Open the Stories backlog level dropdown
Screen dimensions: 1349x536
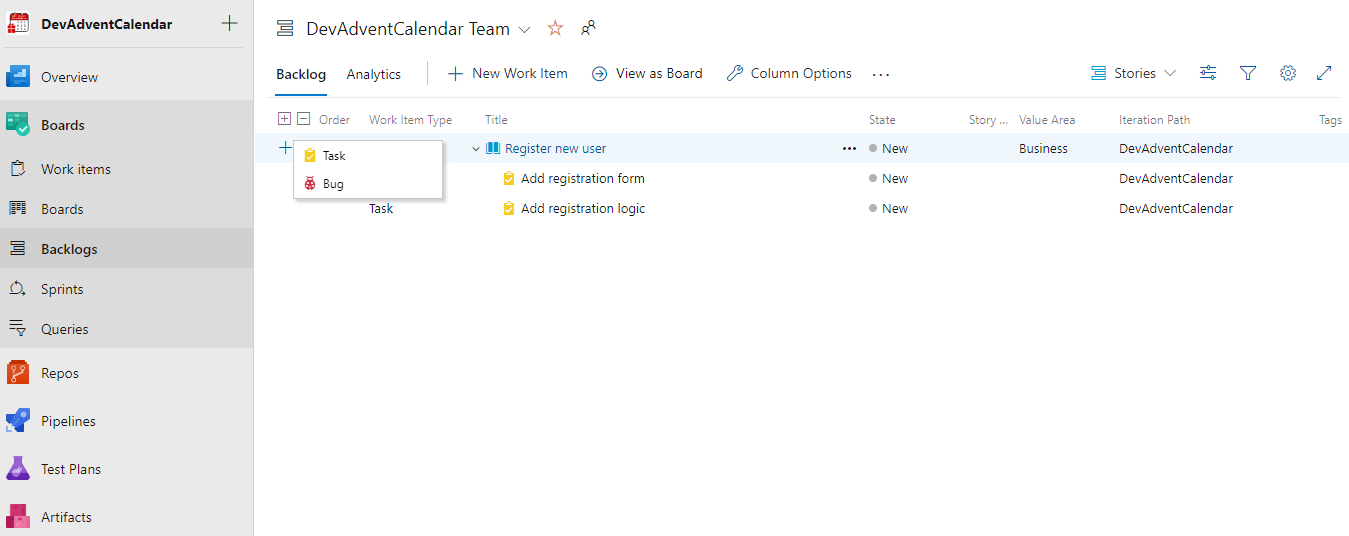[x=1133, y=73]
